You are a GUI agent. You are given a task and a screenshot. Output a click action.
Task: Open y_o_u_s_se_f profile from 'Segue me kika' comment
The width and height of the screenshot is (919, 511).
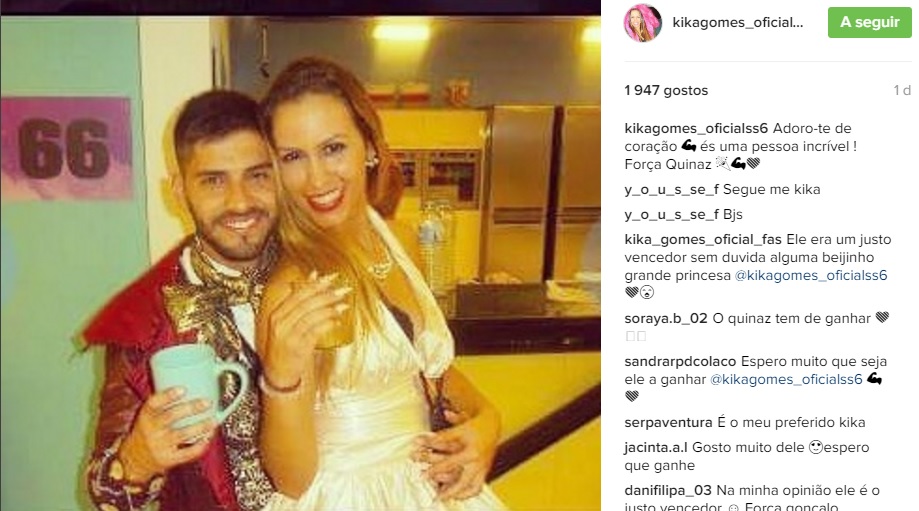[672, 189]
